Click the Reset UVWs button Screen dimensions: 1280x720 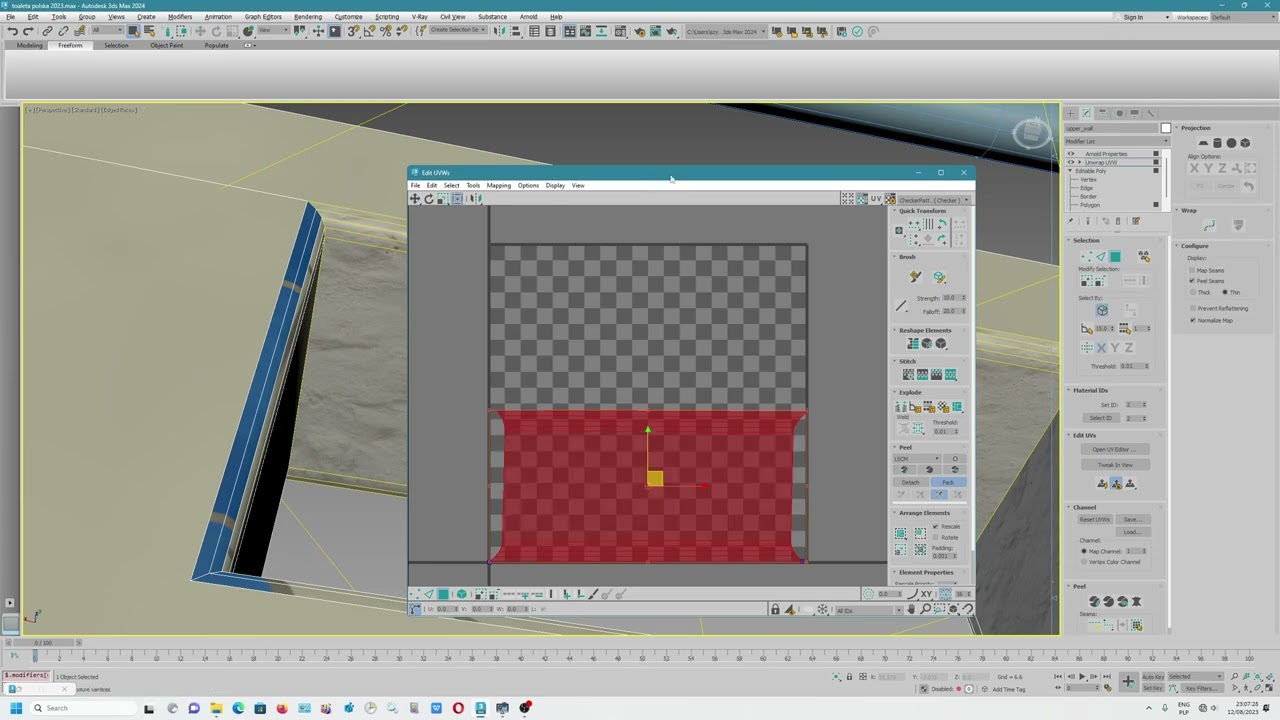click(x=1094, y=520)
